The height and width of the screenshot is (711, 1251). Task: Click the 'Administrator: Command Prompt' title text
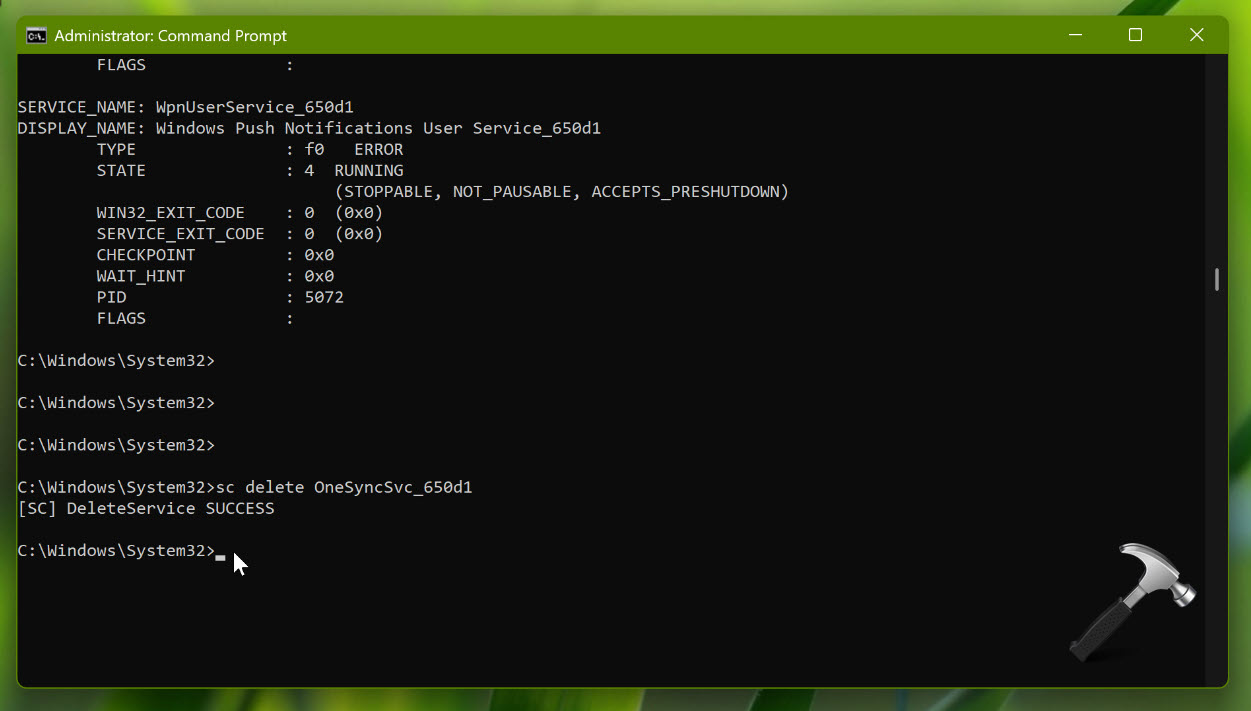[x=171, y=36]
